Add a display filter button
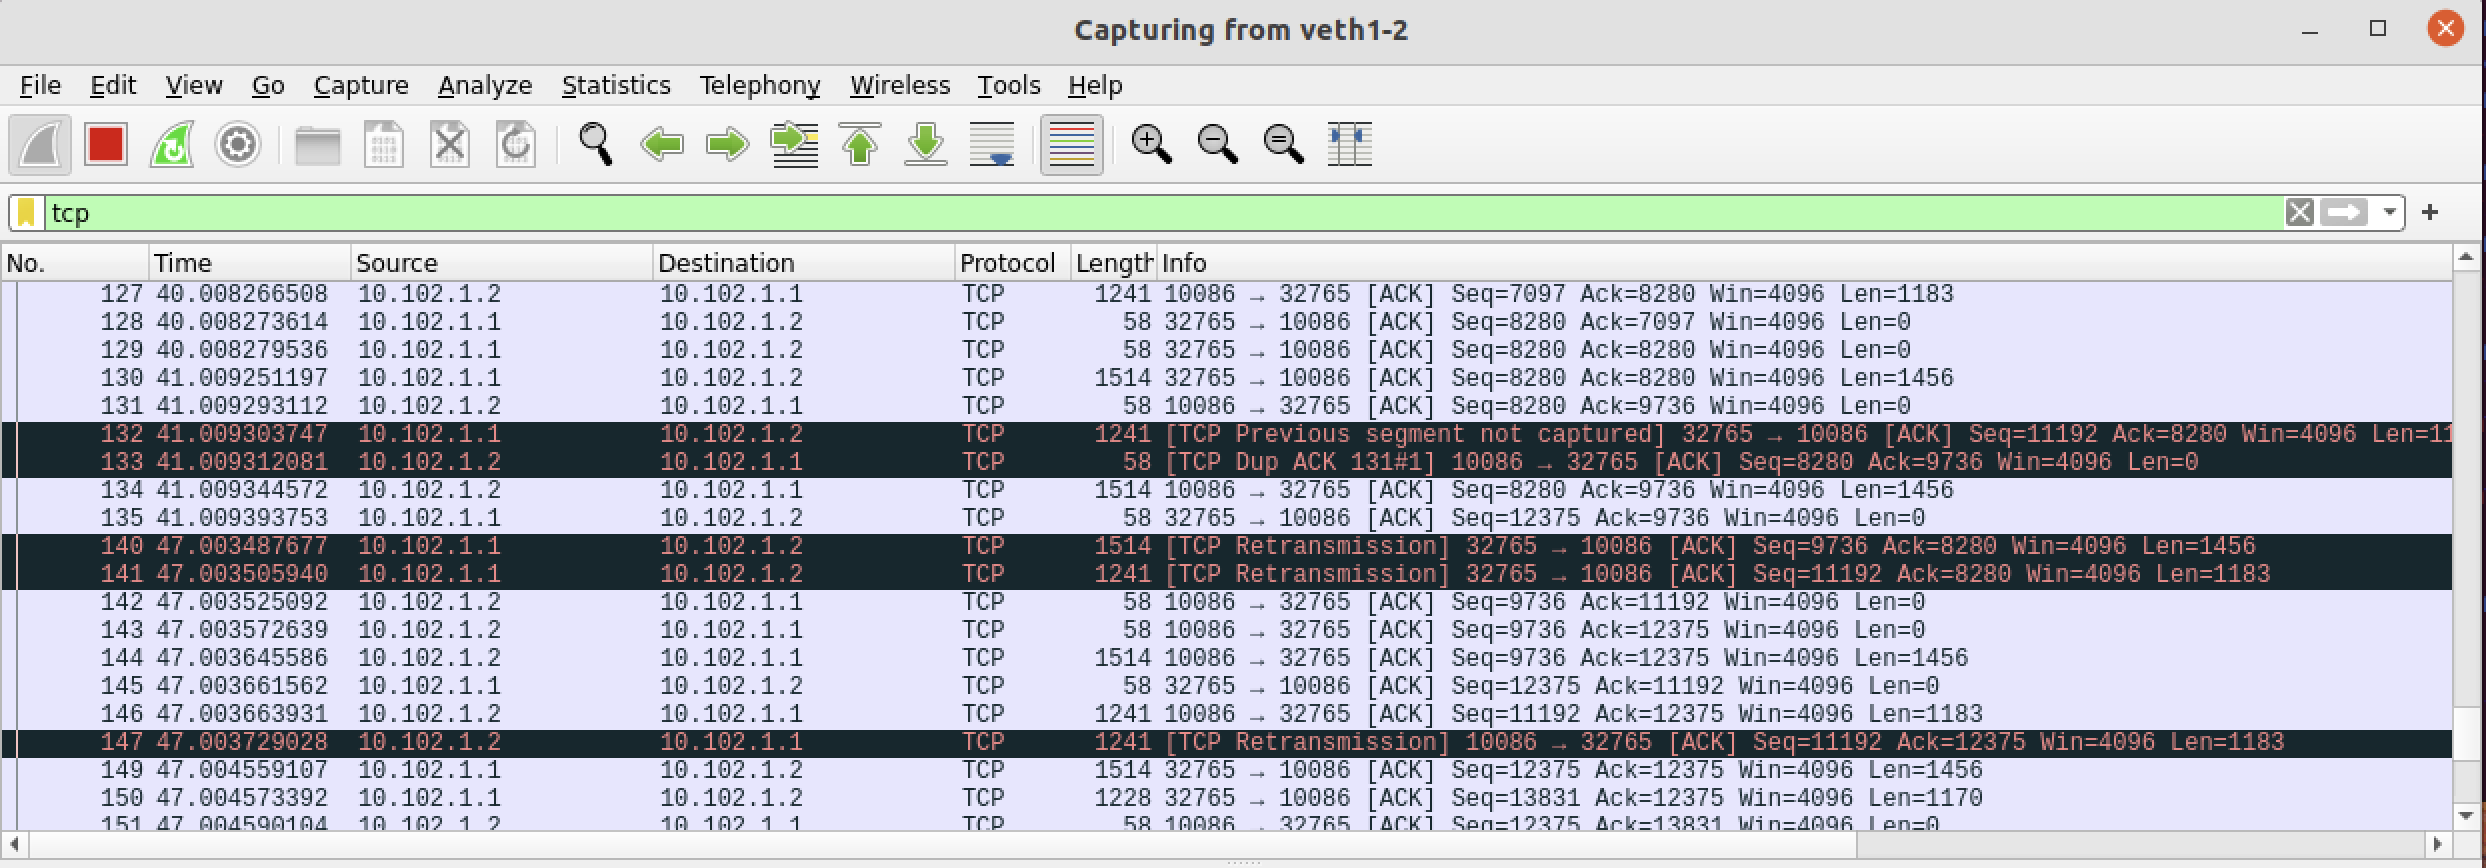Viewport: 2486px width, 868px height. [x=2430, y=212]
